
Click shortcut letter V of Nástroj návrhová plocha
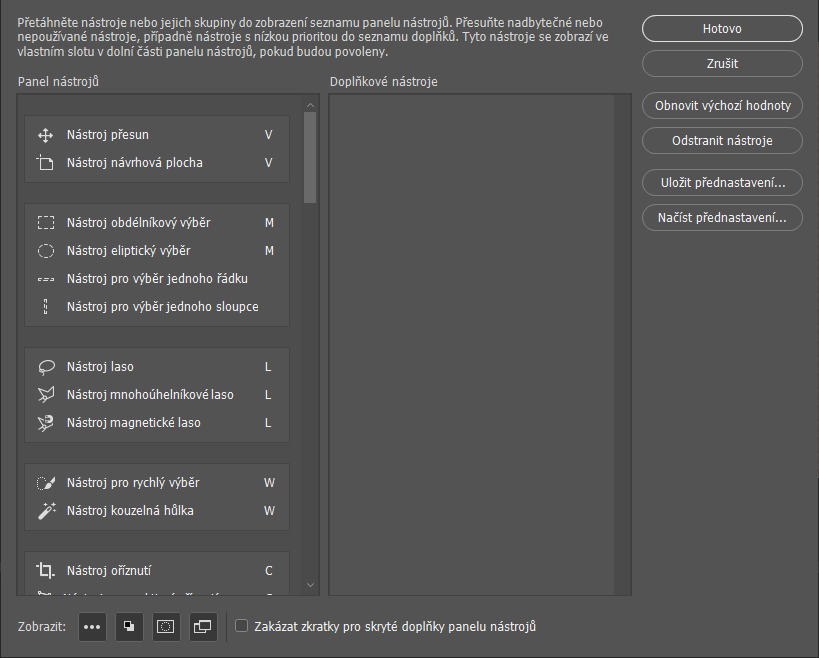tap(268, 163)
